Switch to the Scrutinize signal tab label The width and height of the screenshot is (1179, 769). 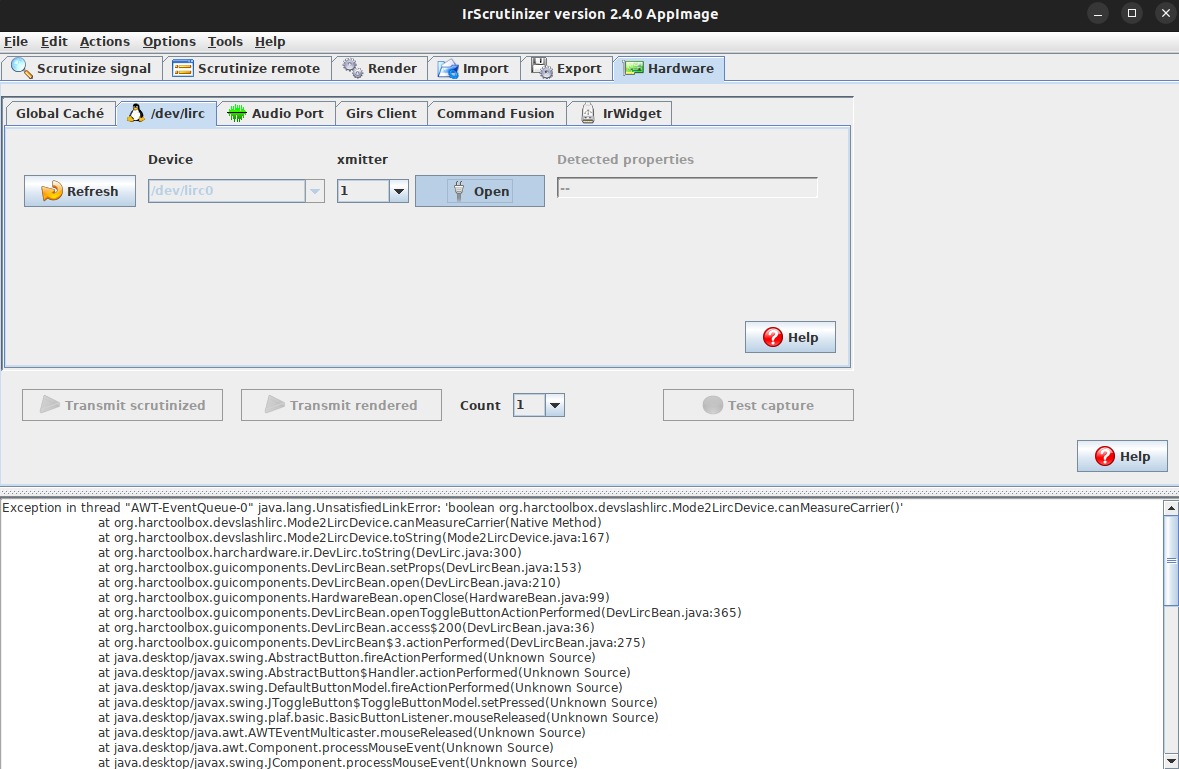coord(94,68)
